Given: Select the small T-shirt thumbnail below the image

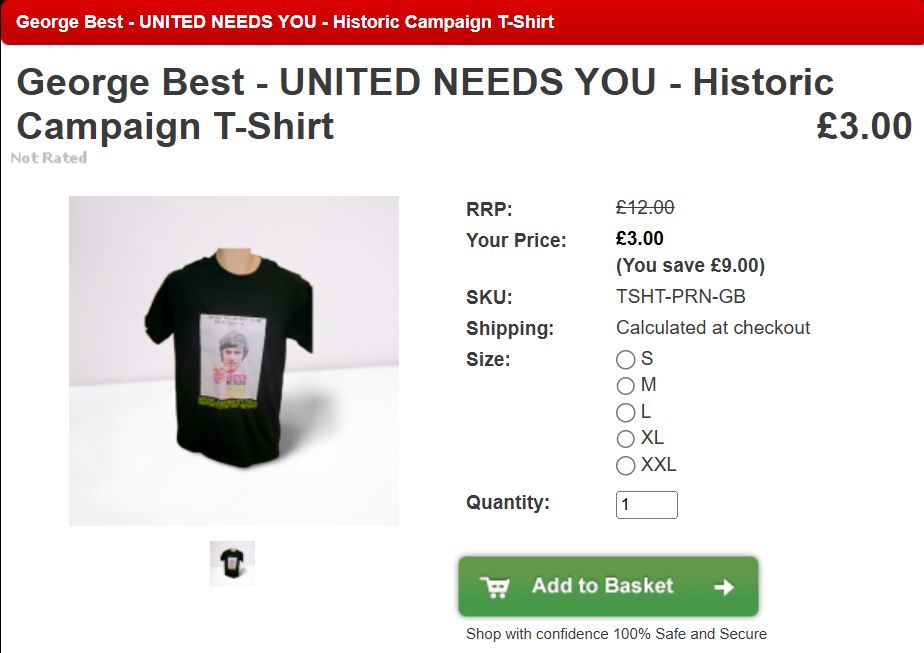Looking at the screenshot, I should click(232, 563).
